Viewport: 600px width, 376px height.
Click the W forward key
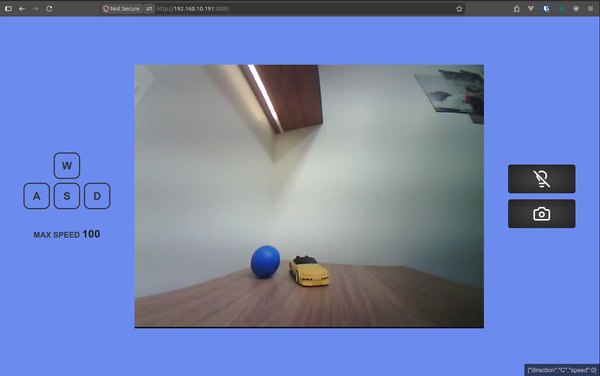[67, 166]
